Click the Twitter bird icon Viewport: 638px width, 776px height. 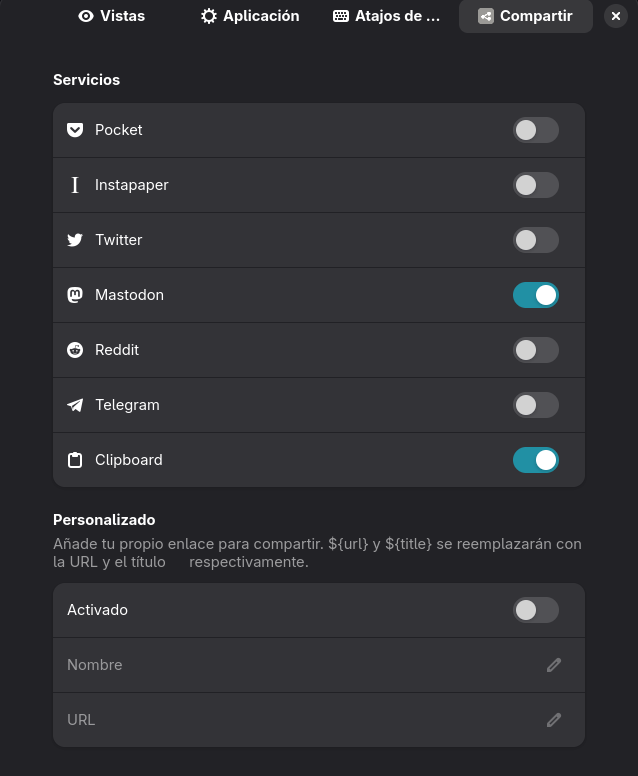pyautogui.click(x=75, y=240)
